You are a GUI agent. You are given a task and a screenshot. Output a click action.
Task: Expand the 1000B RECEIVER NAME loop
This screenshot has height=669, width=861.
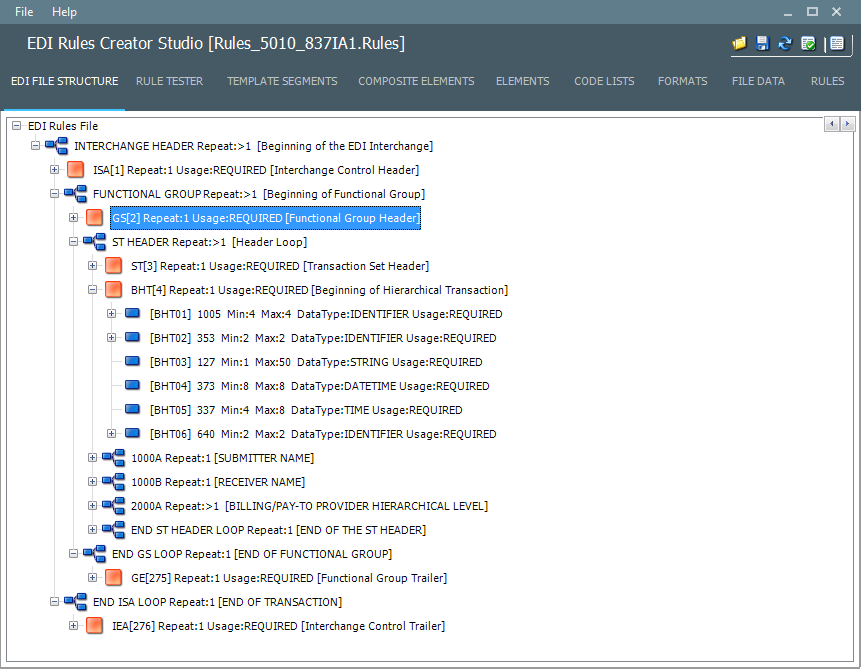92,482
